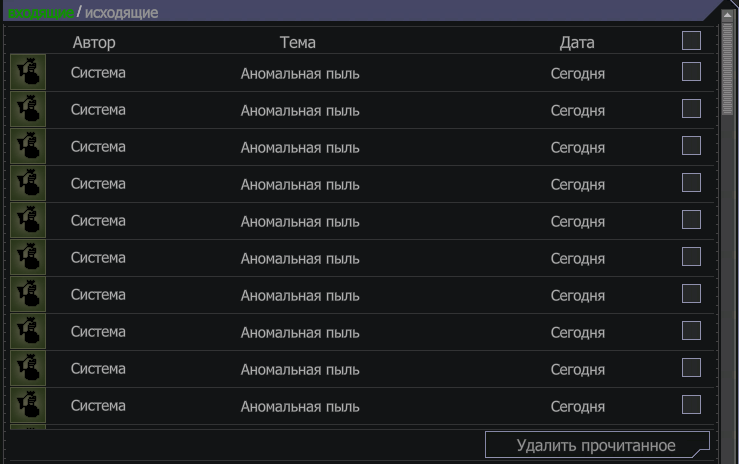Tick the last visible message's checkbox
This screenshot has width=739, height=464.
click(x=691, y=405)
